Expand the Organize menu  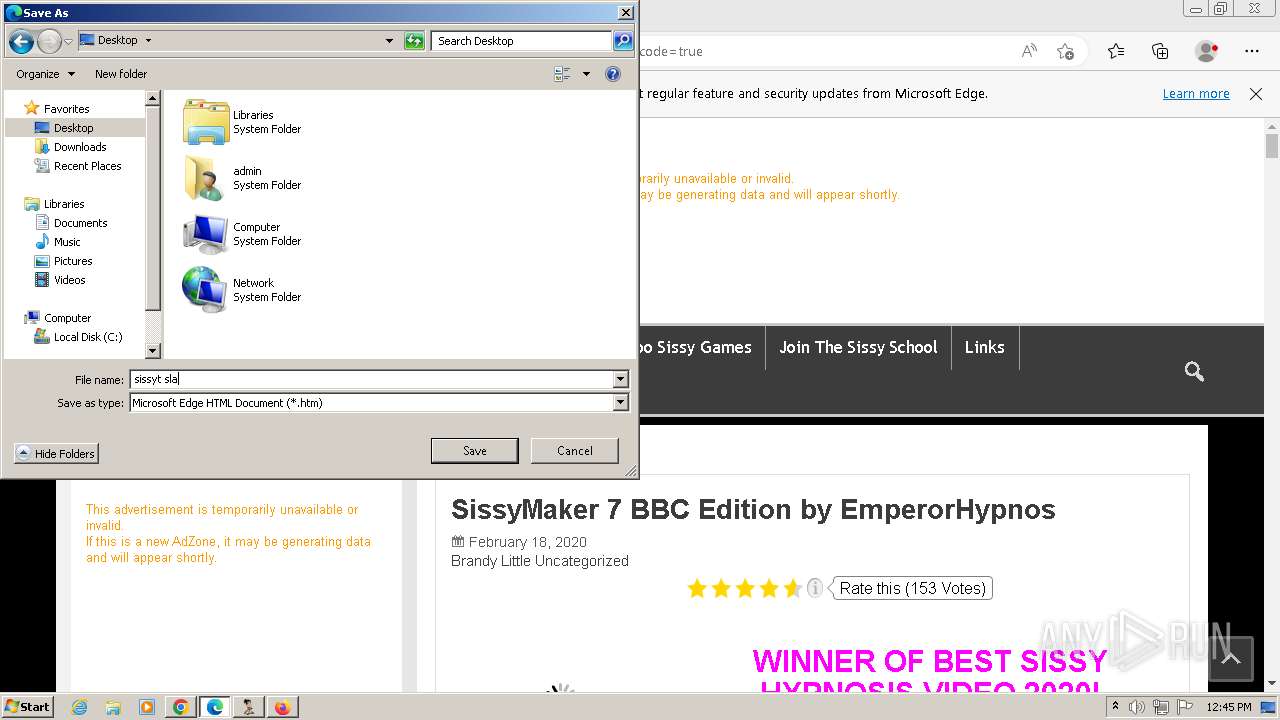[45, 74]
